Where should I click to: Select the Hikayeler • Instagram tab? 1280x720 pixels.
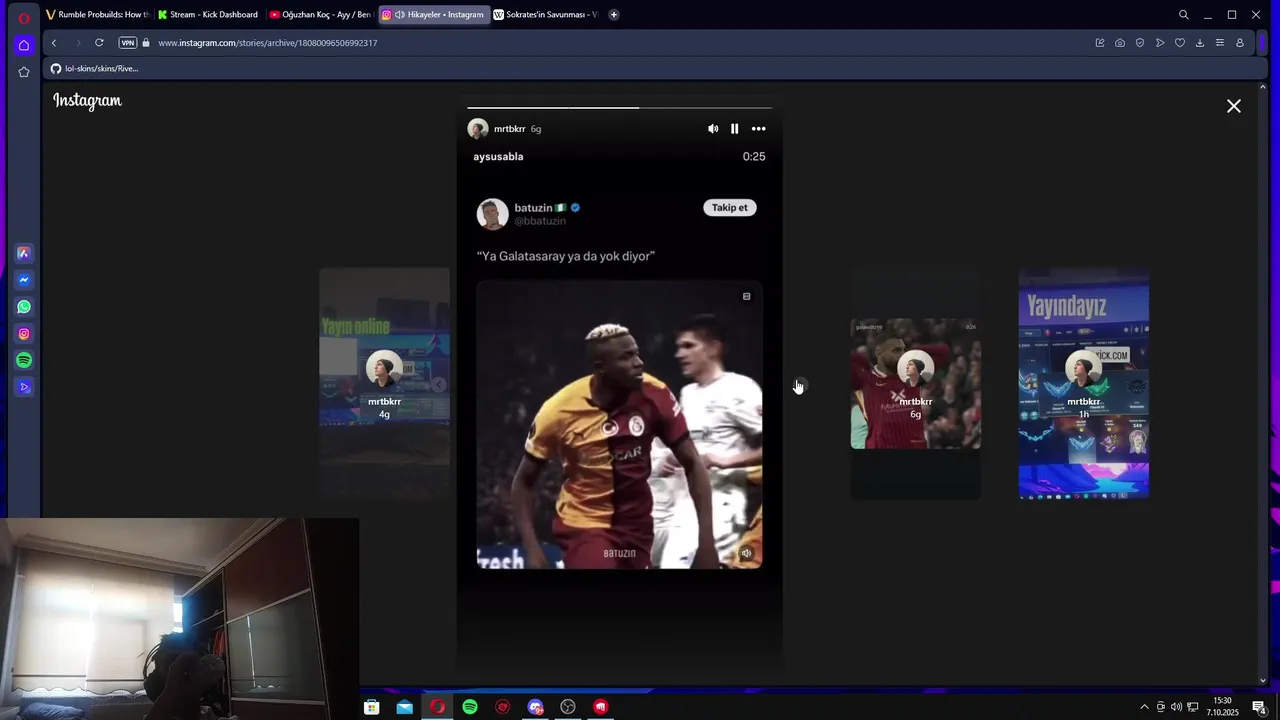tap(433, 15)
